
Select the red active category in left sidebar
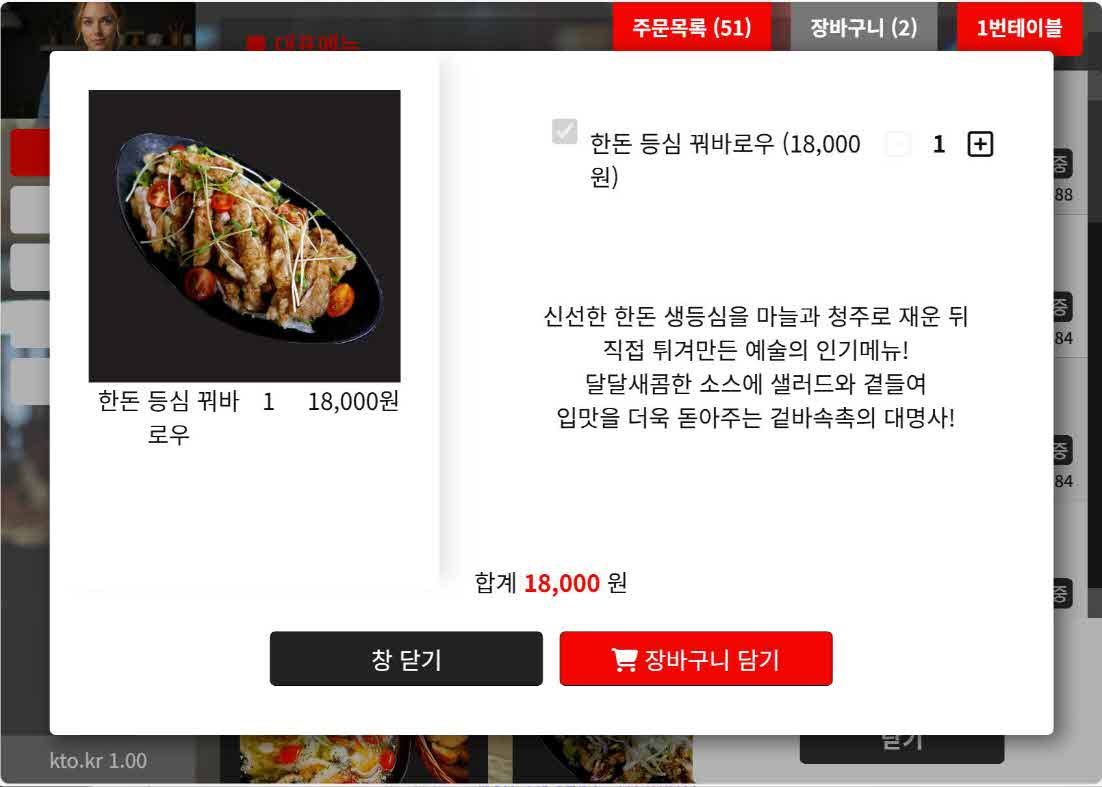click(30, 152)
